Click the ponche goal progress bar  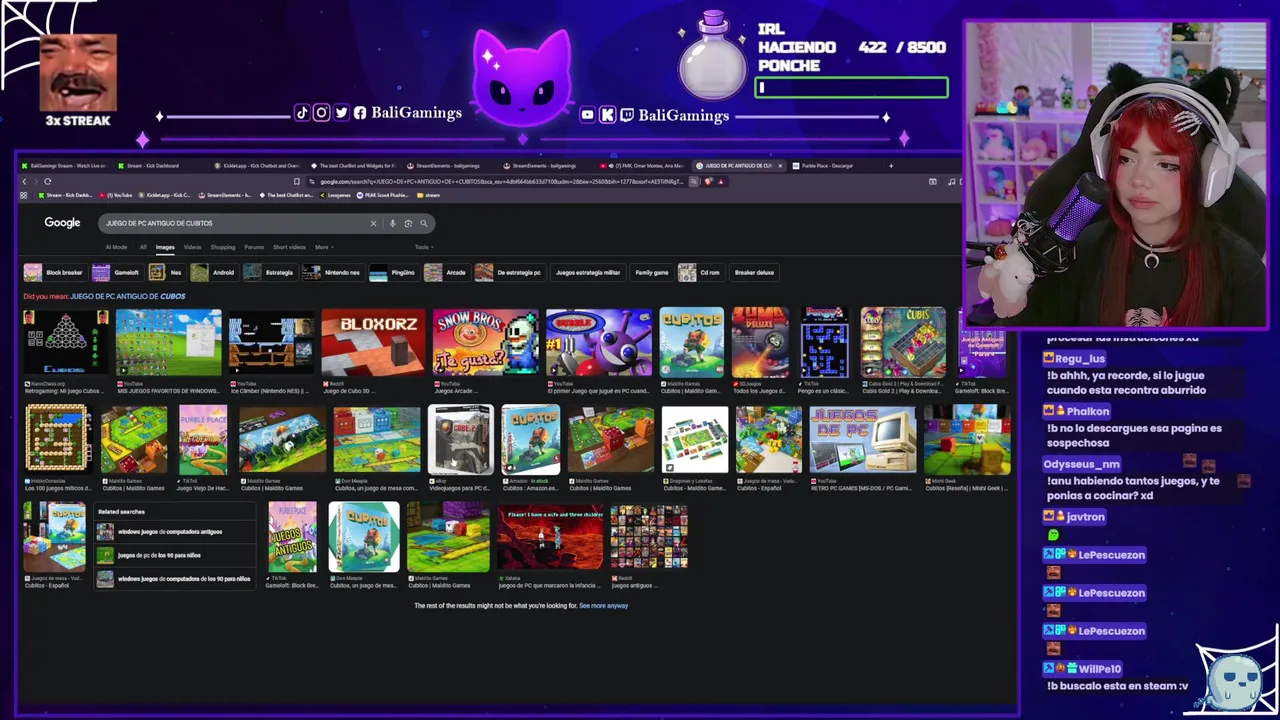(x=851, y=88)
